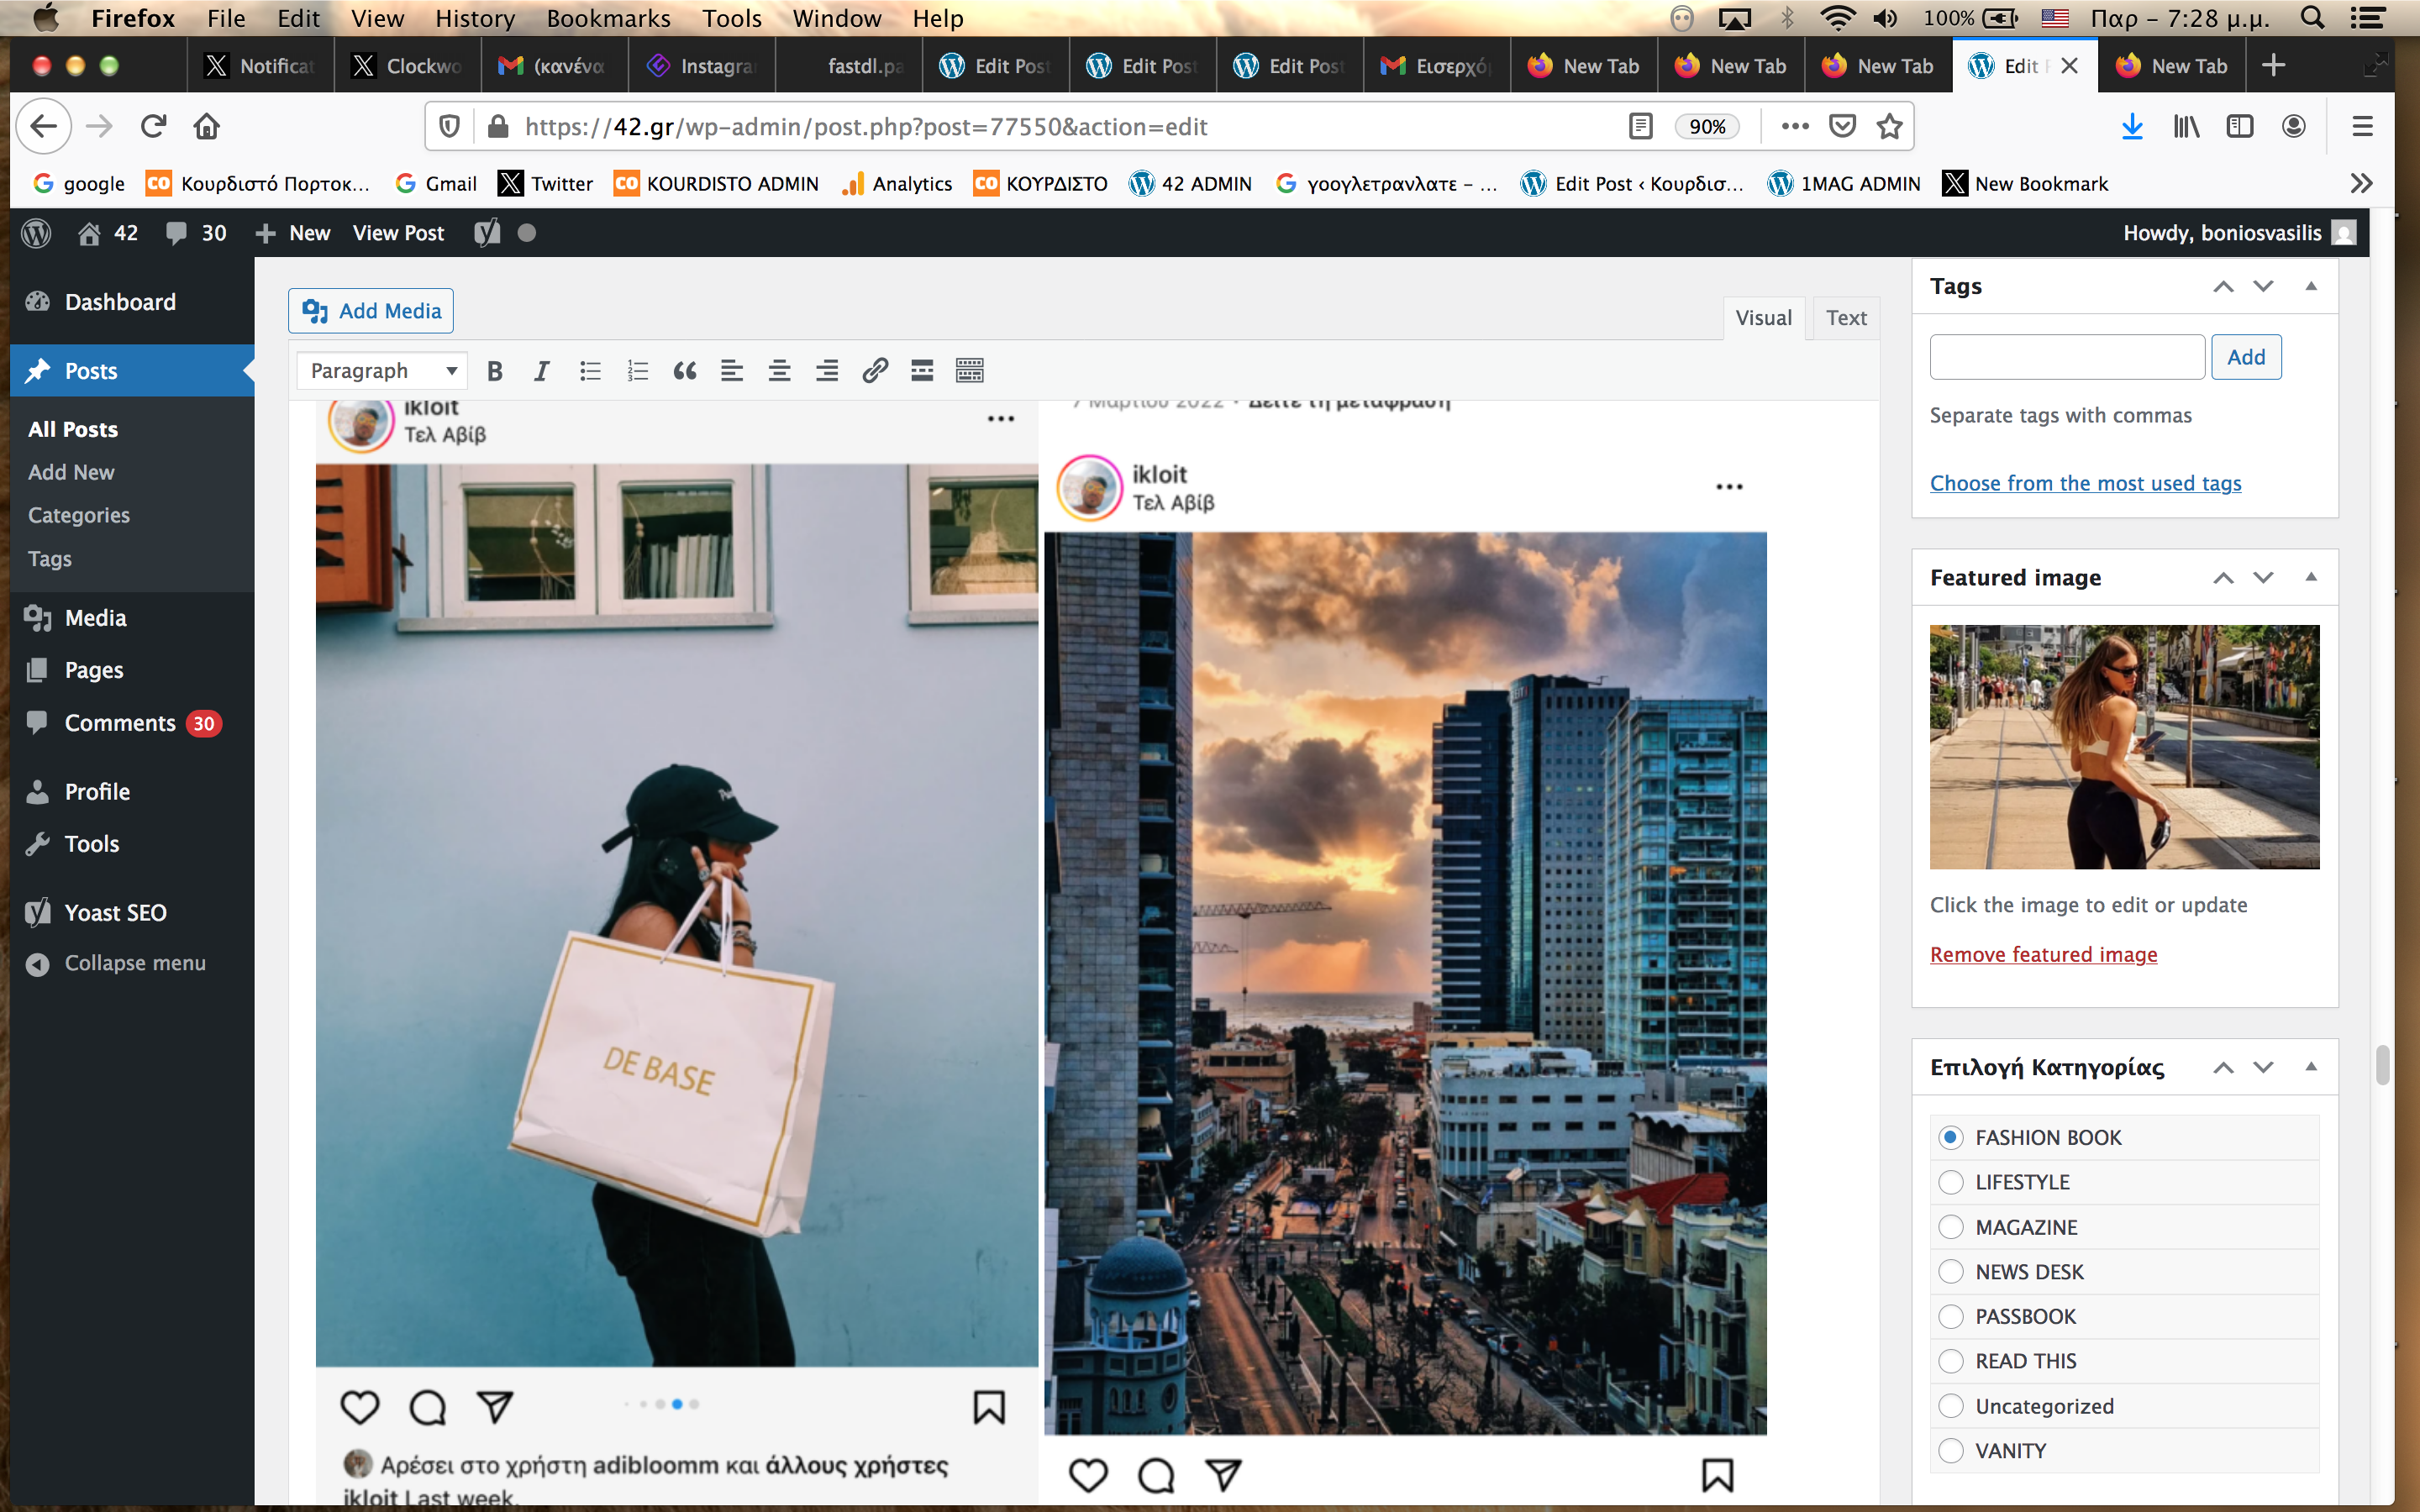Viewport: 2420px width, 1512px height.
Task: Switch to the Text editor tab
Action: click(x=1846, y=318)
